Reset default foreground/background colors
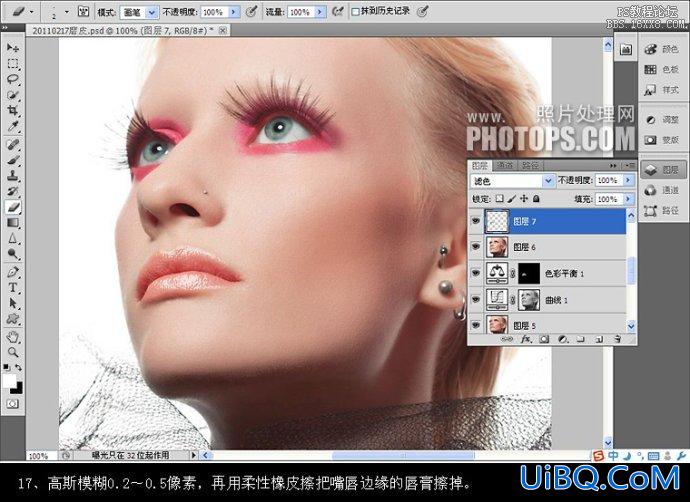Image resolution: width=690 pixels, height=502 pixels. [7, 367]
